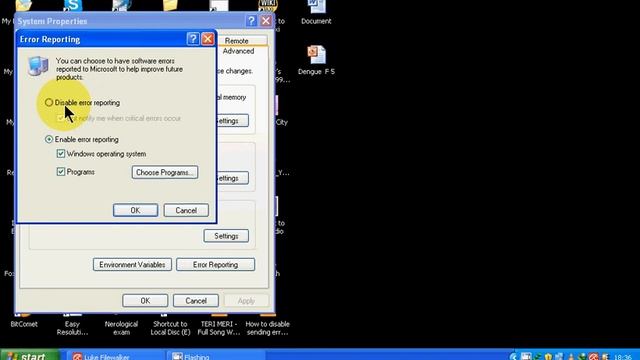Select the Dengue F S desktop icon
Image resolution: width=640 pixels, height=360 pixels.
click(316, 60)
